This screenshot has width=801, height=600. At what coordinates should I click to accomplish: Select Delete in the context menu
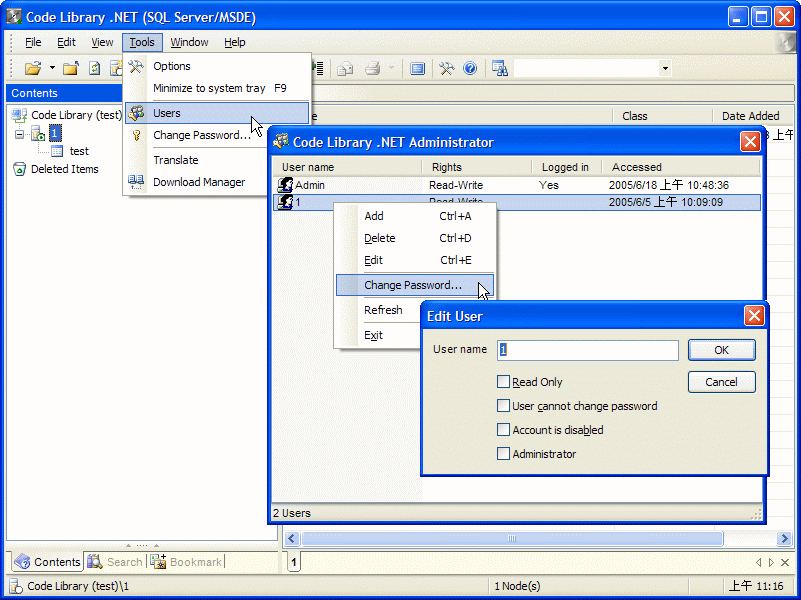(x=415, y=238)
